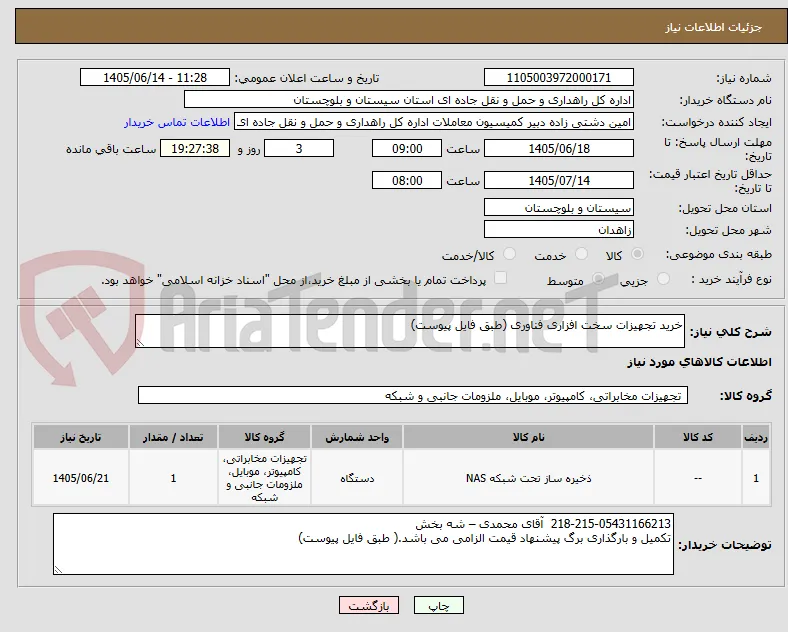
Task: Select the کالا/خدمت radio button
Action: coord(510,254)
